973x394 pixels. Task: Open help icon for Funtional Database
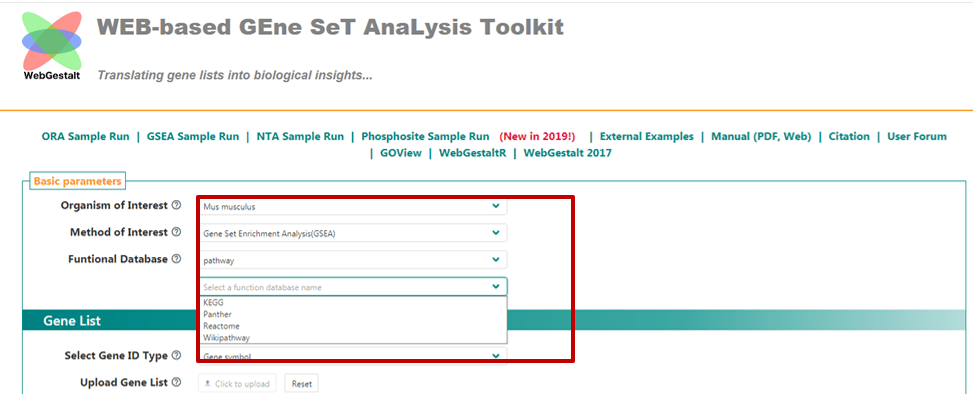click(176, 259)
